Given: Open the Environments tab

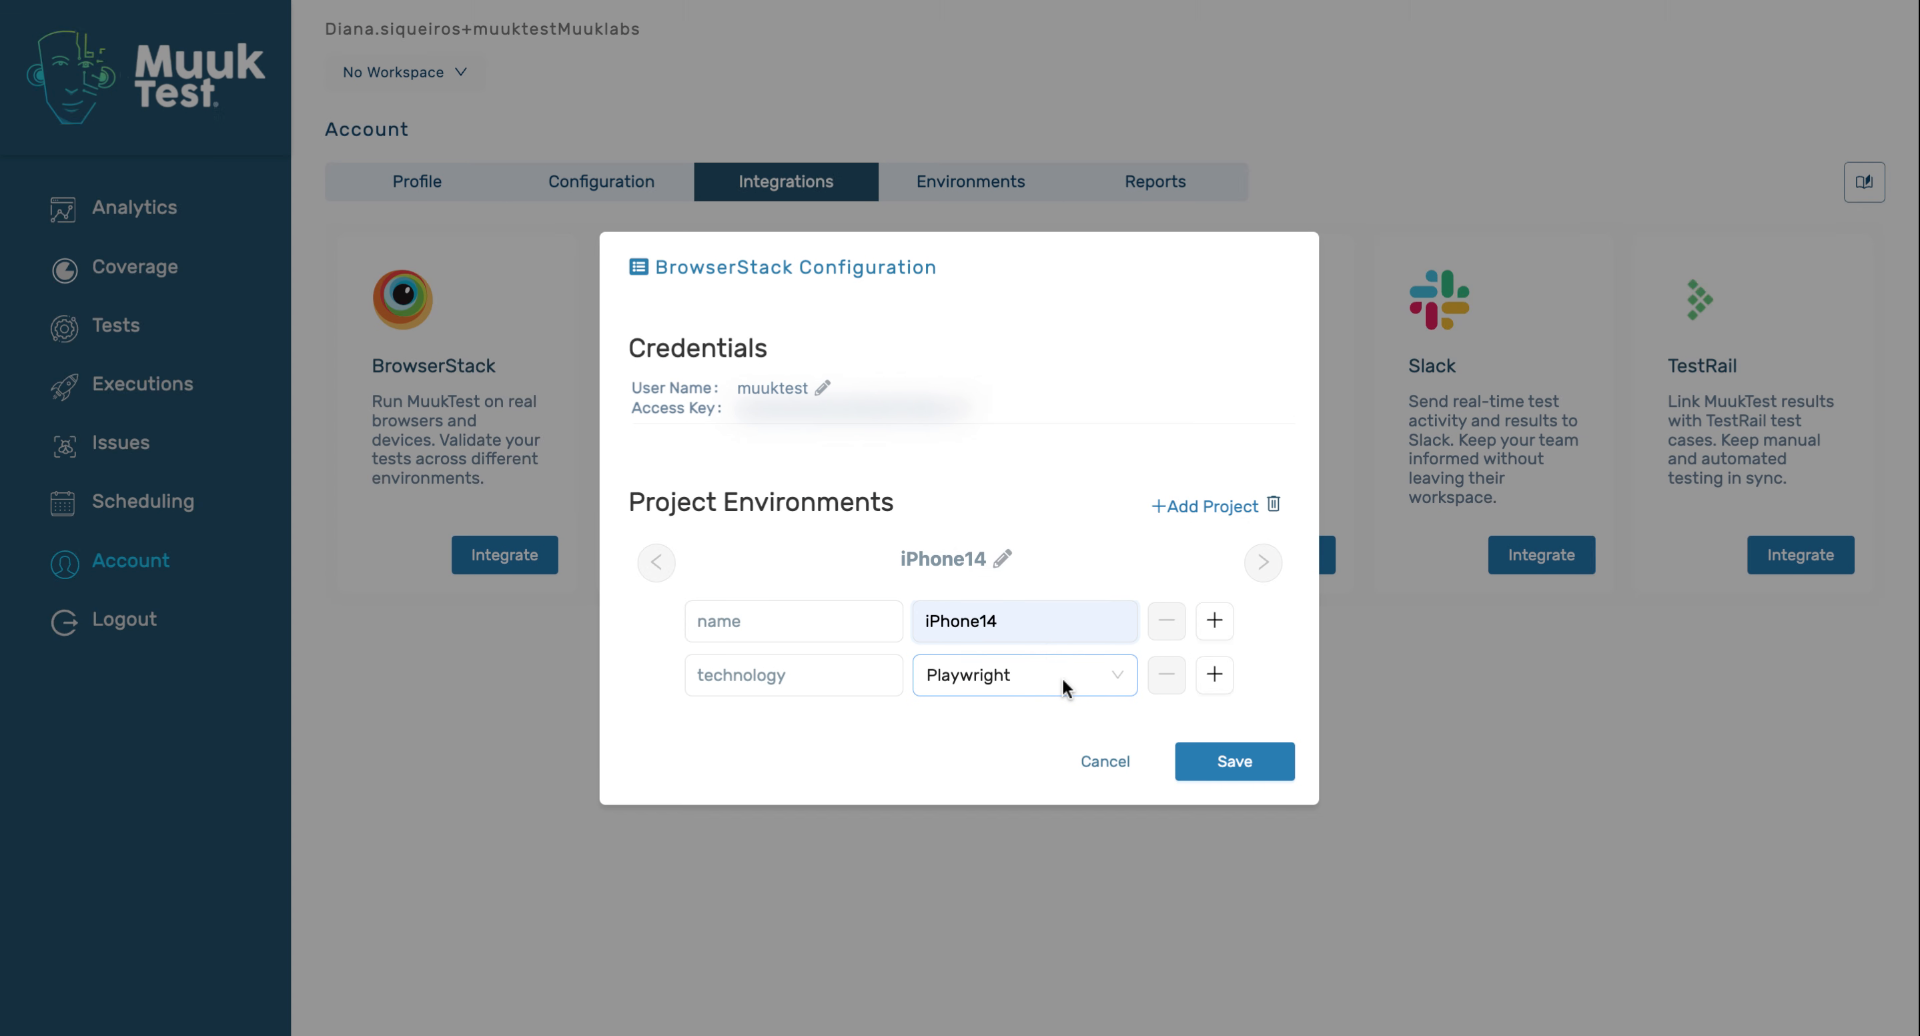Looking at the screenshot, I should (x=971, y=182).
